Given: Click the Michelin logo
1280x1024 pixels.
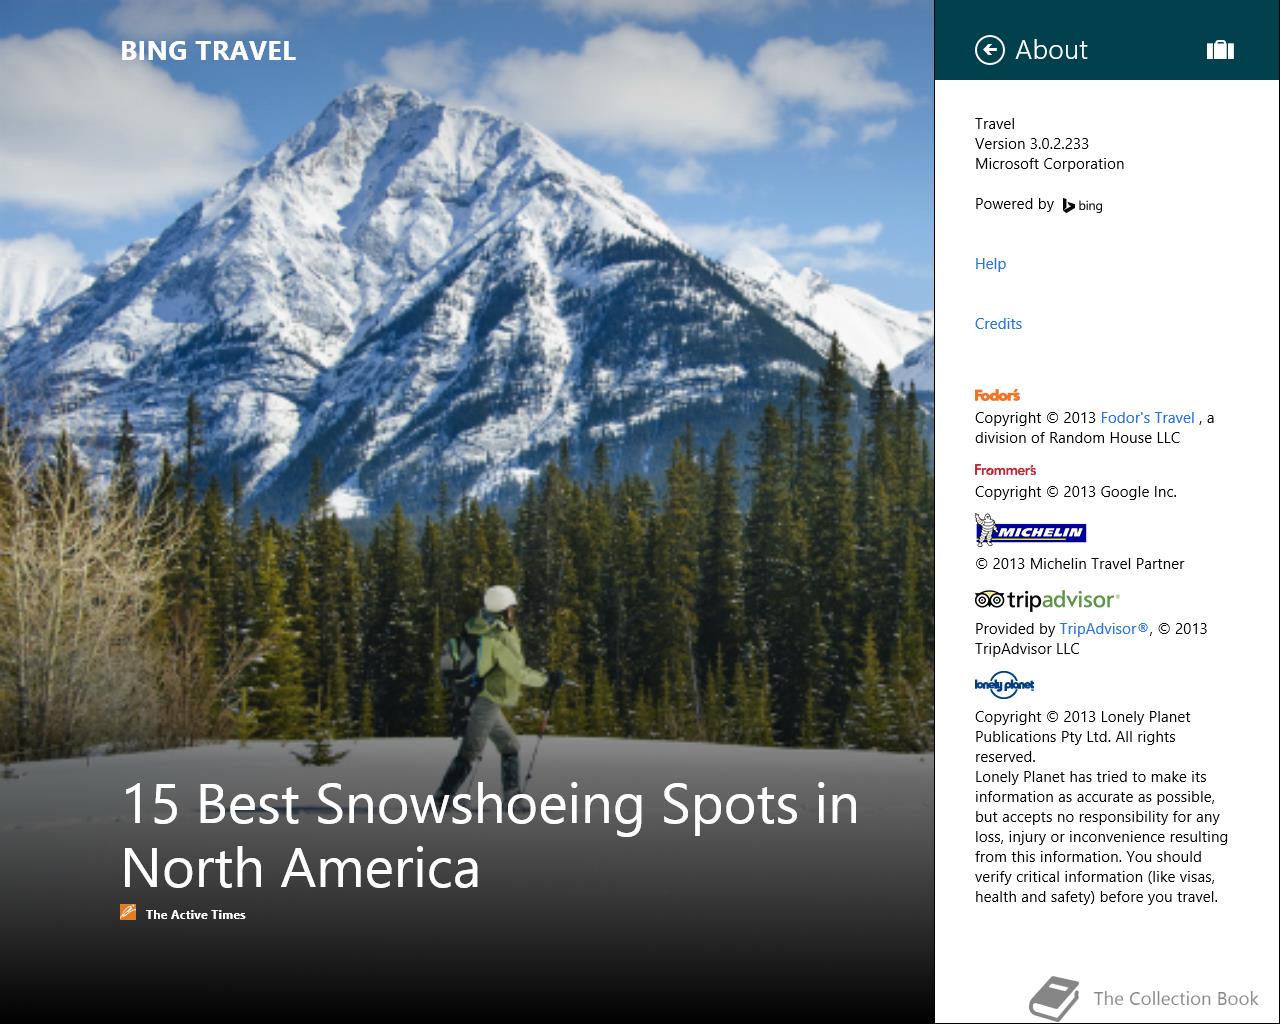Looking at the screenshot, I should (1030, 530).
